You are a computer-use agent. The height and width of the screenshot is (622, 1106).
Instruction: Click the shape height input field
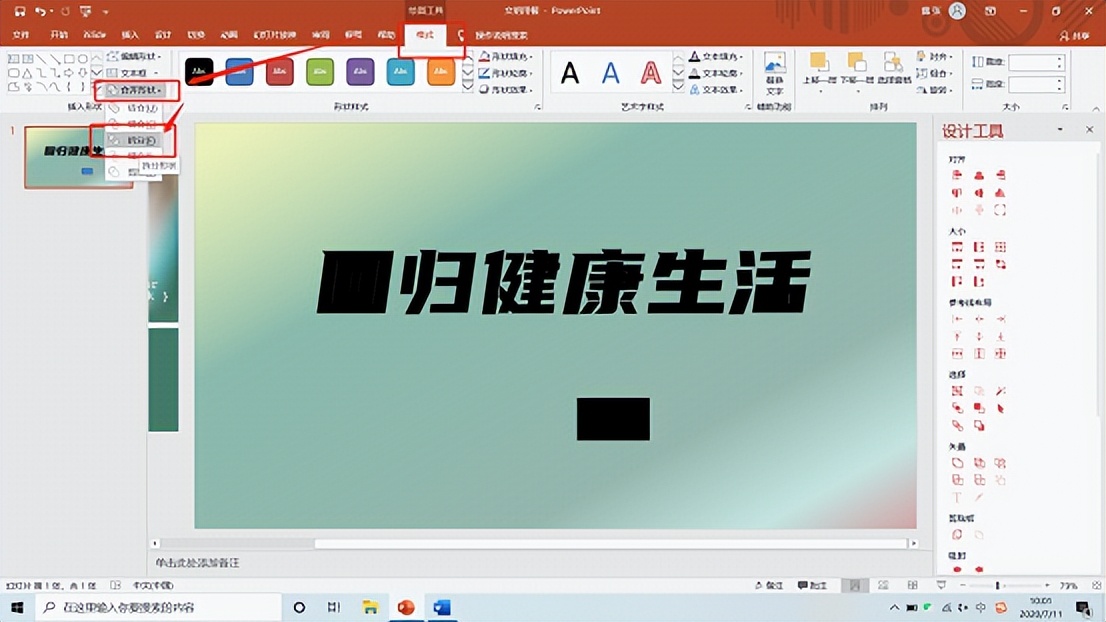click(x=1035, y=62)
